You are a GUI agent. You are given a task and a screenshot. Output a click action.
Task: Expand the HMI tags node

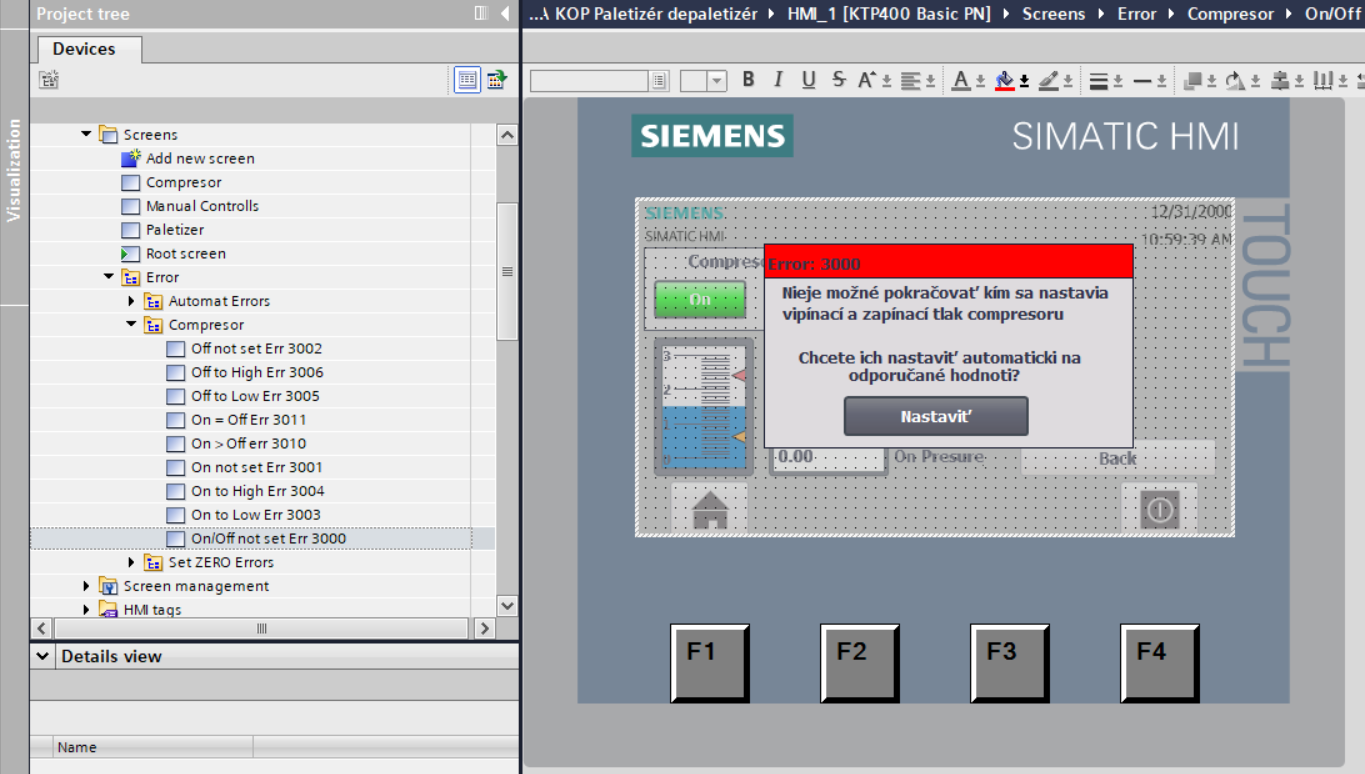(x=87, y=609)
